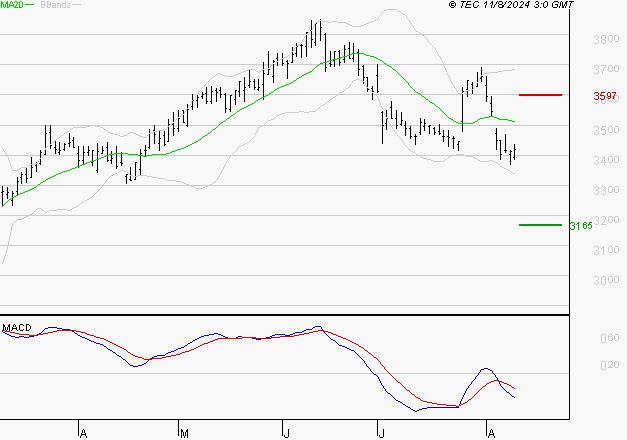The height and width of the screenshot is (440, 627).
Task: Click the 3800 price axis label
Action: click(606, 39)
